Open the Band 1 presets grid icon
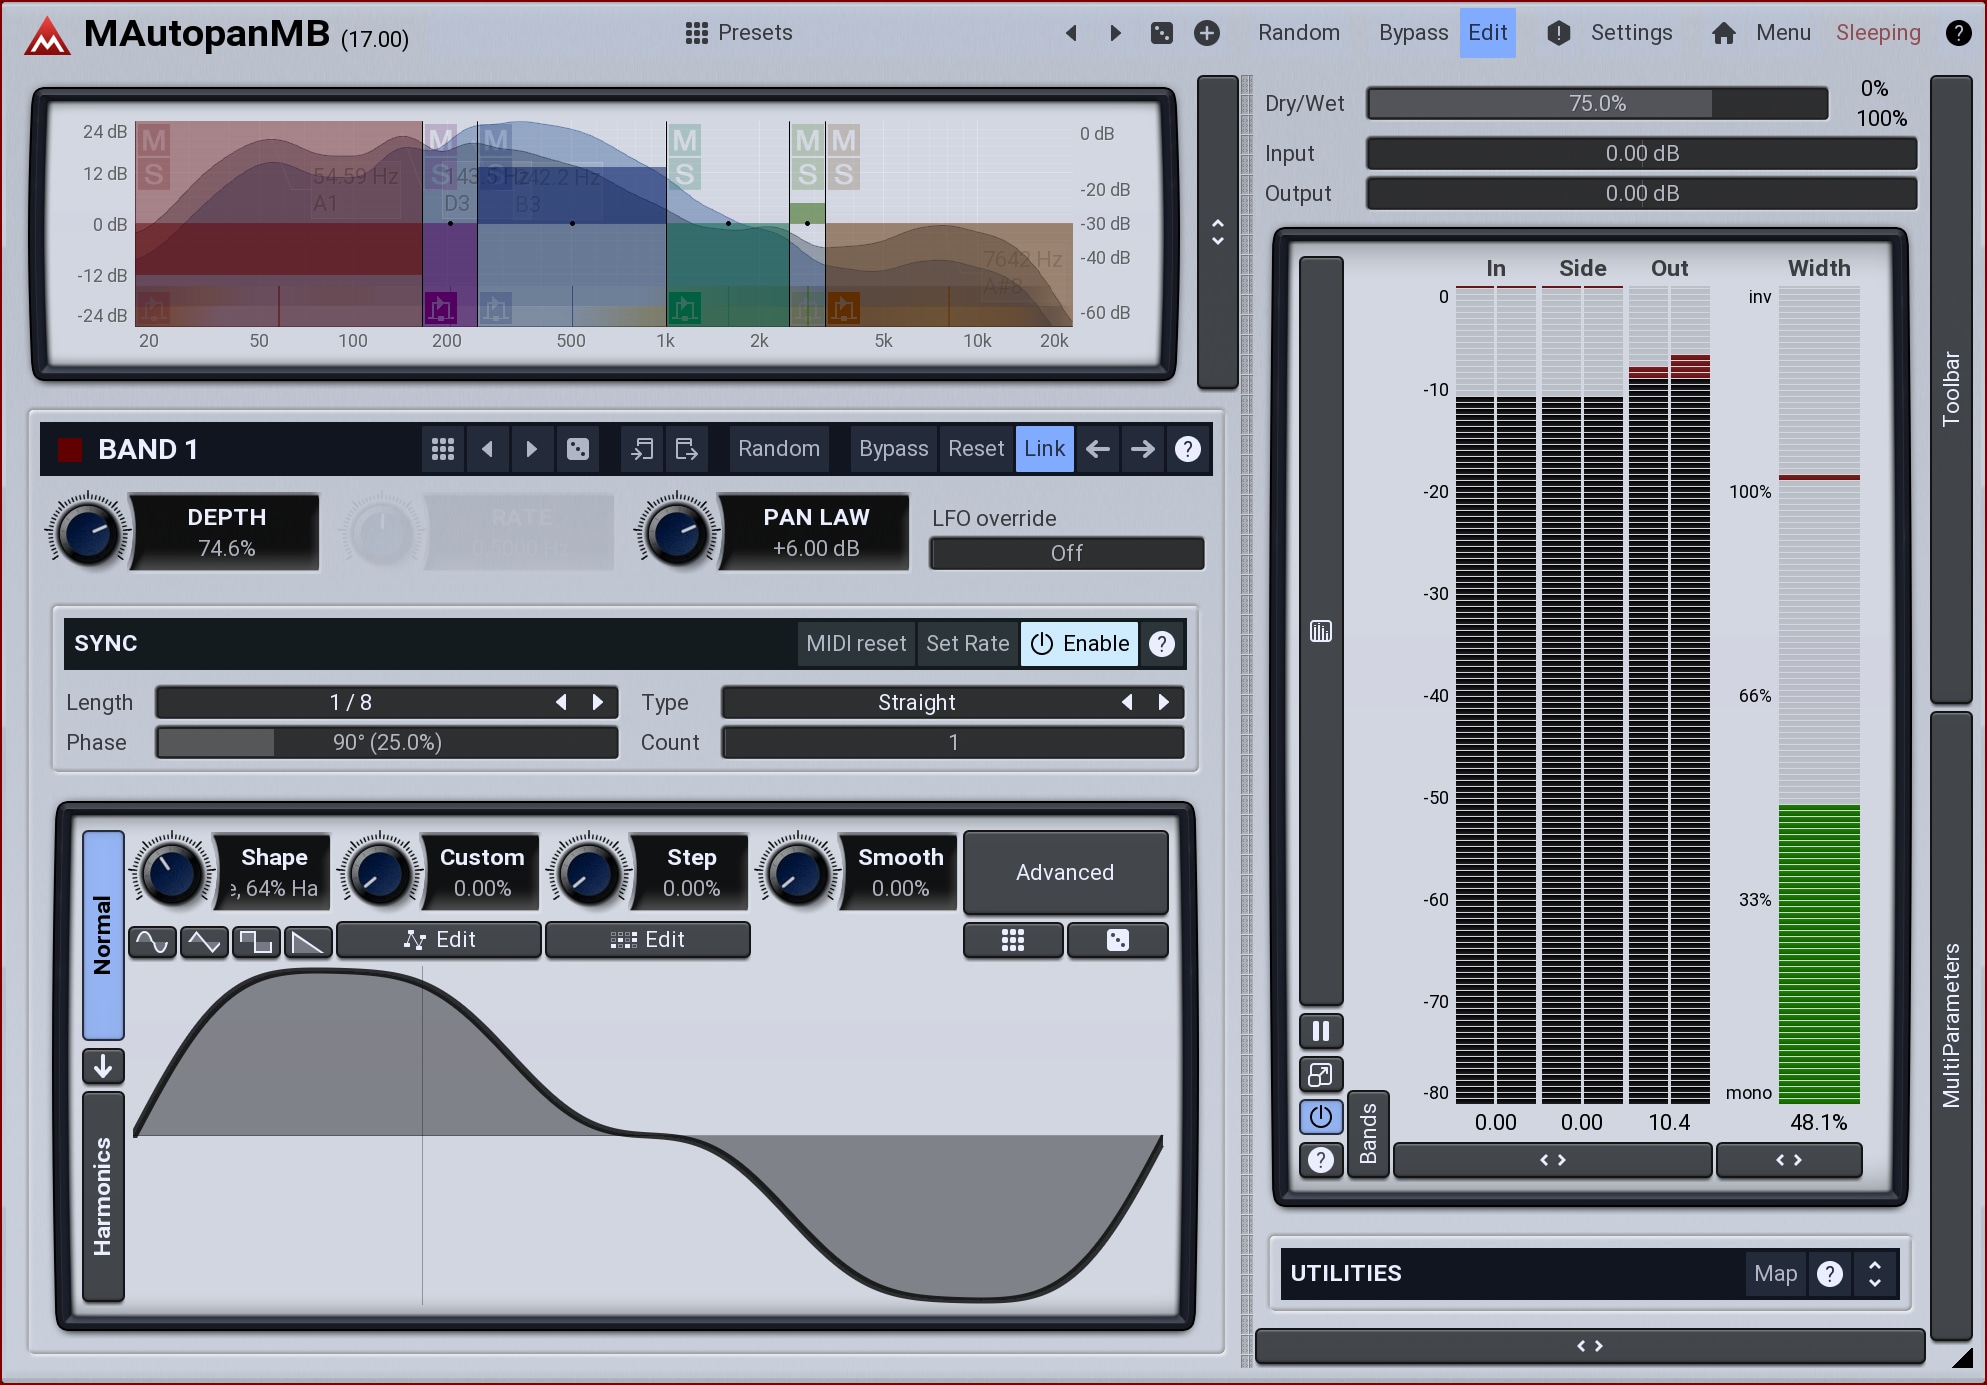 [x=443, y=449]
